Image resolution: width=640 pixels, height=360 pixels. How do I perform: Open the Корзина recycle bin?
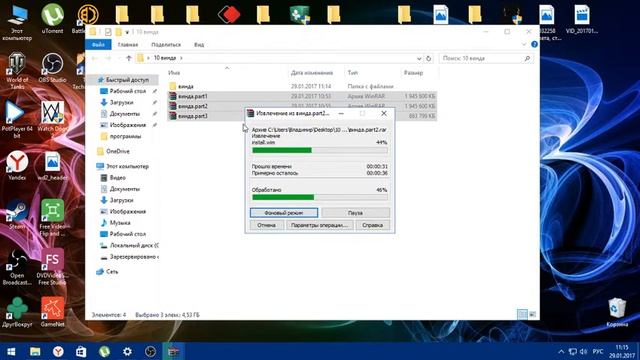point(617,312)
